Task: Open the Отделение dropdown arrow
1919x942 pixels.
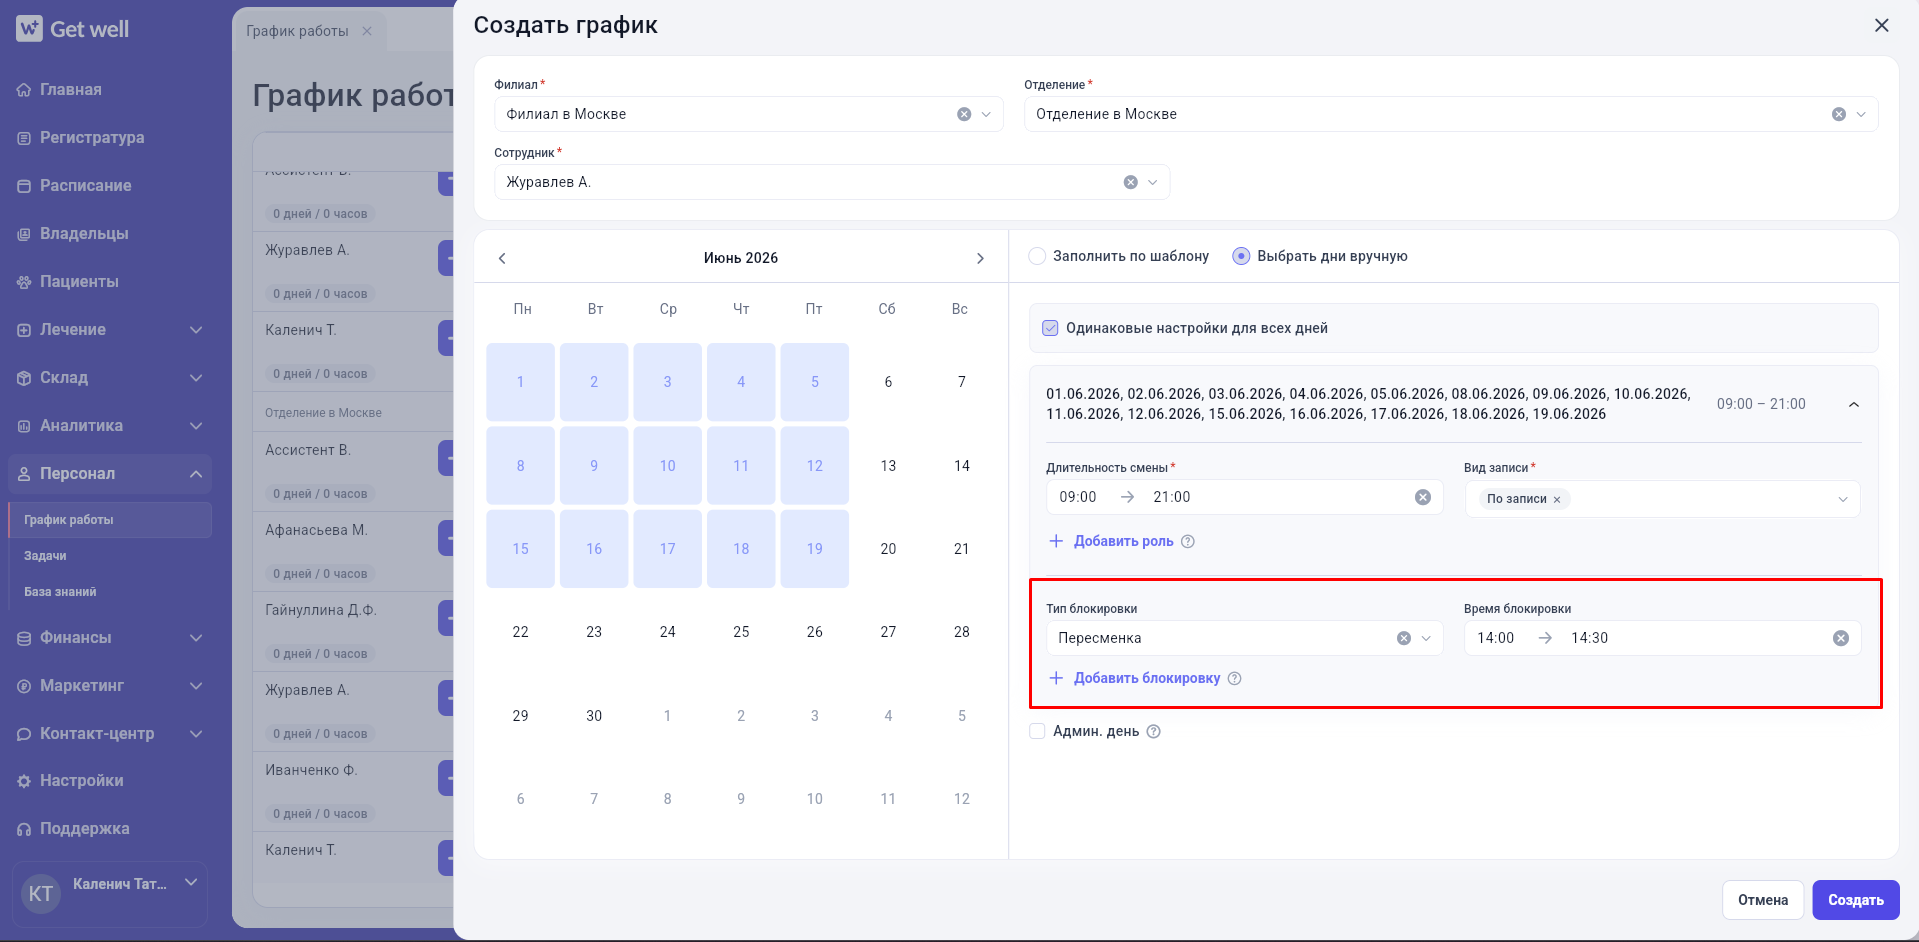Action: pyautogui.click(x=1861, y=114)
